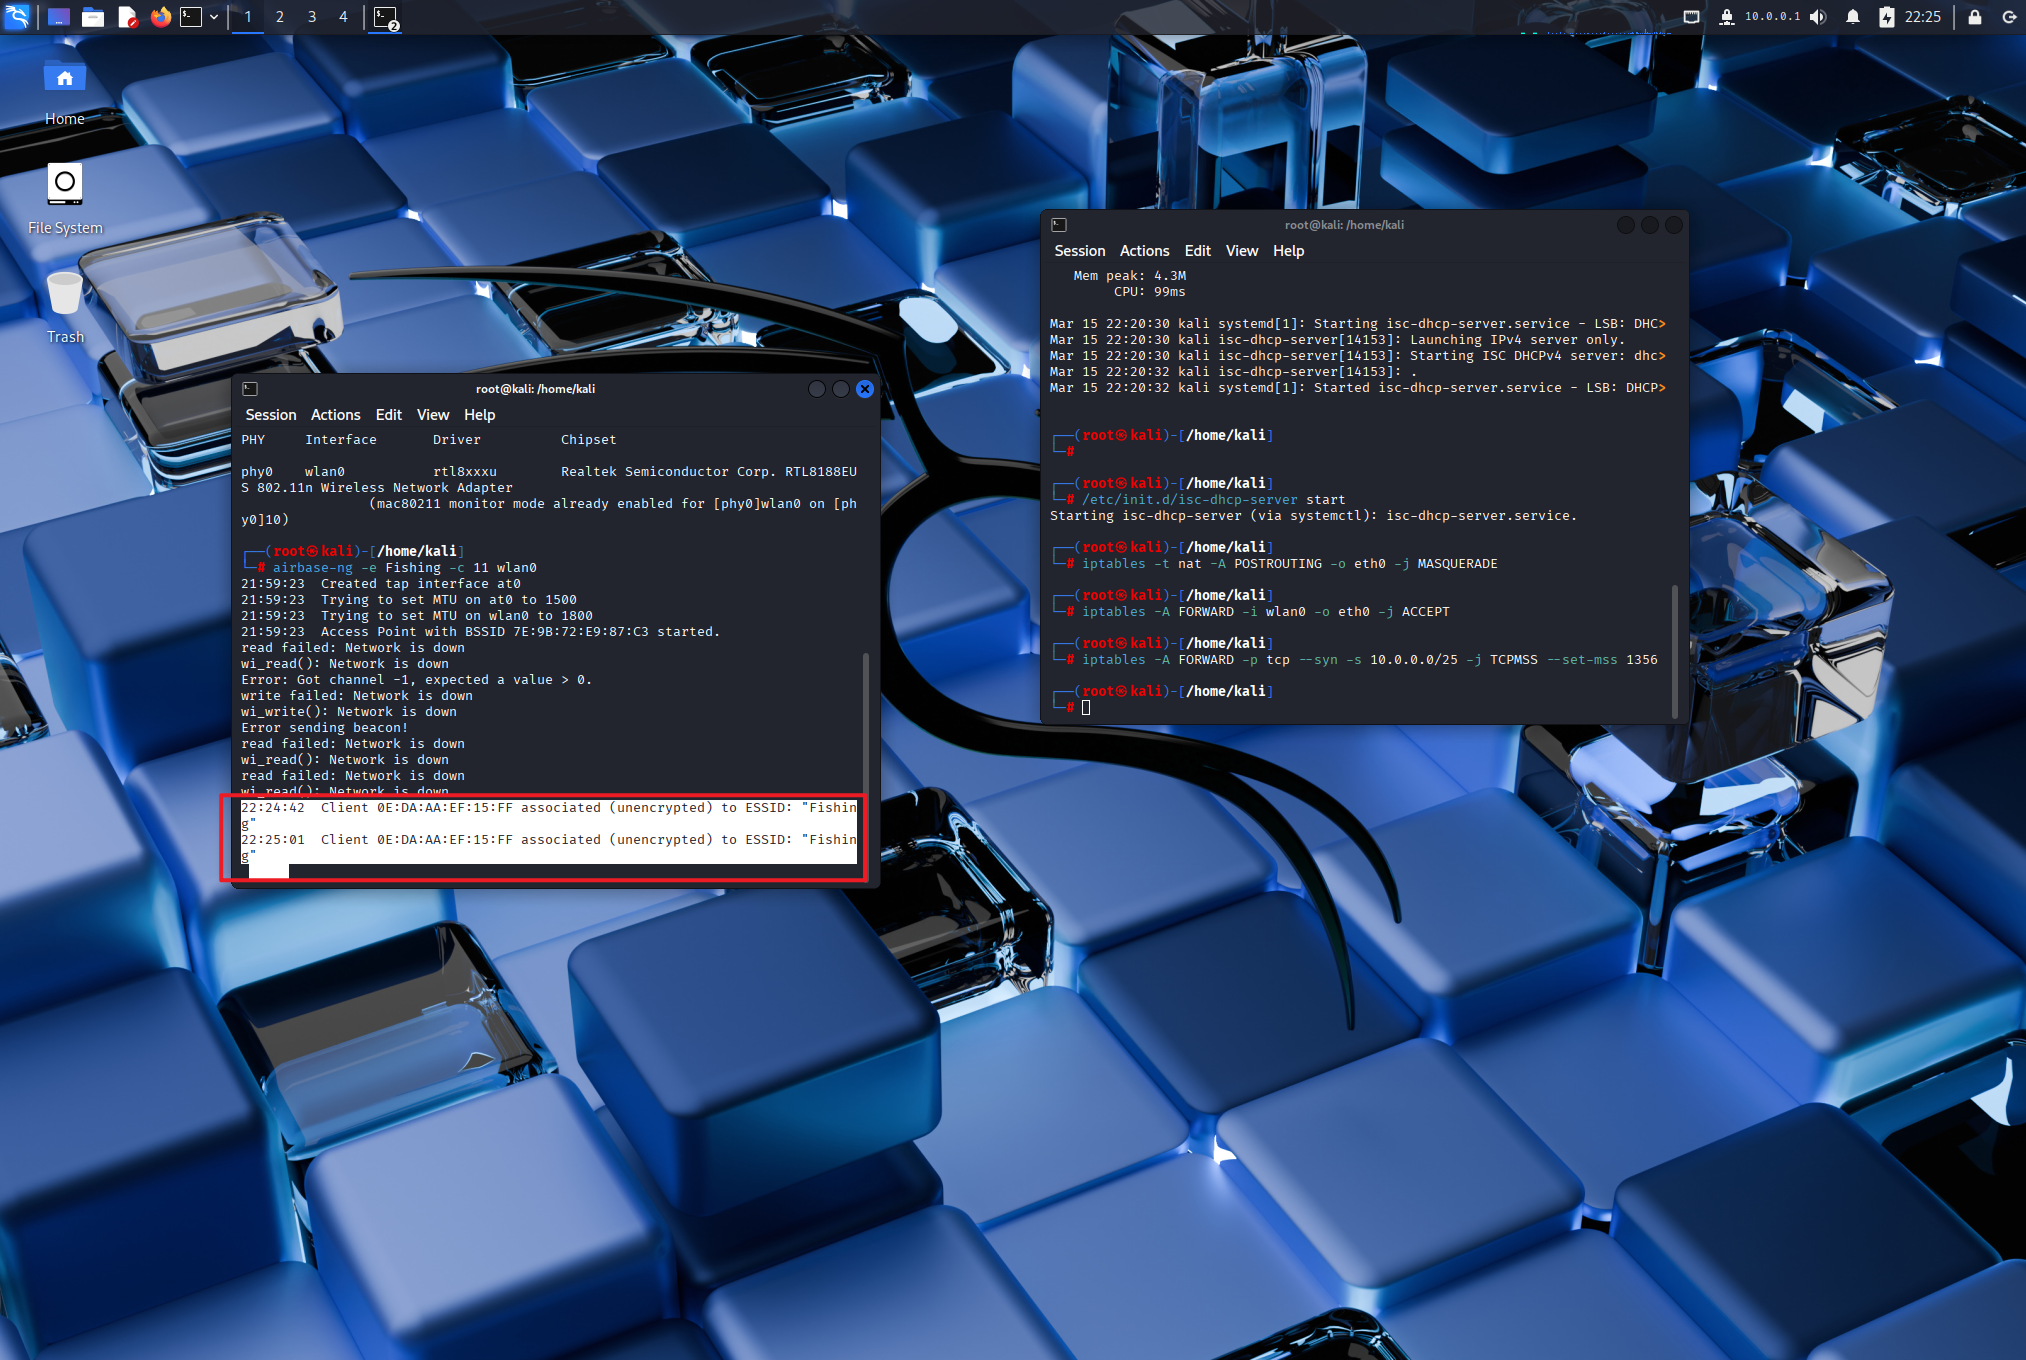Image resolution: width=2026 pixels, height=1360 pixels.
Task: Open Edit menu in iptables terminal
Action: 1198,251
